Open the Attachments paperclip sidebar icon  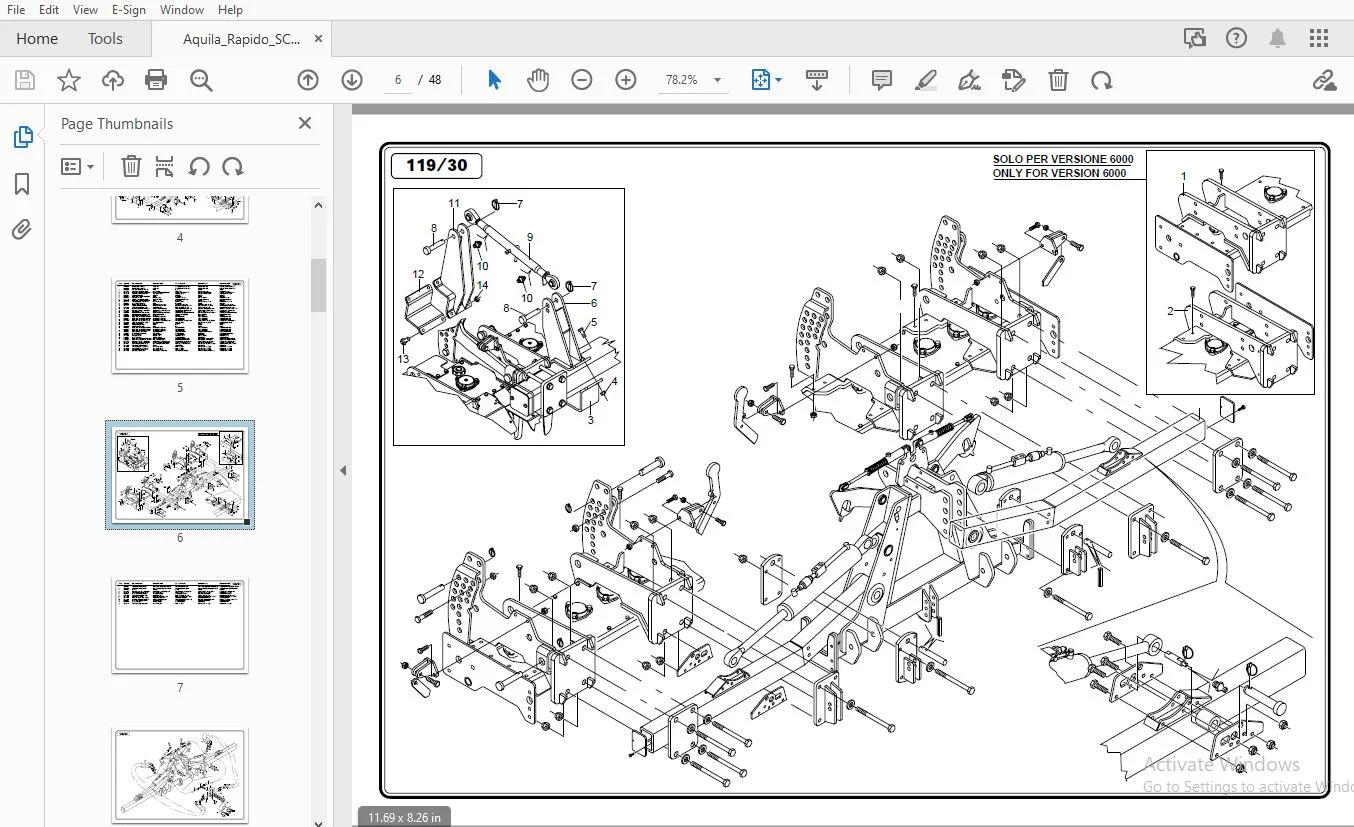[22, 230]
